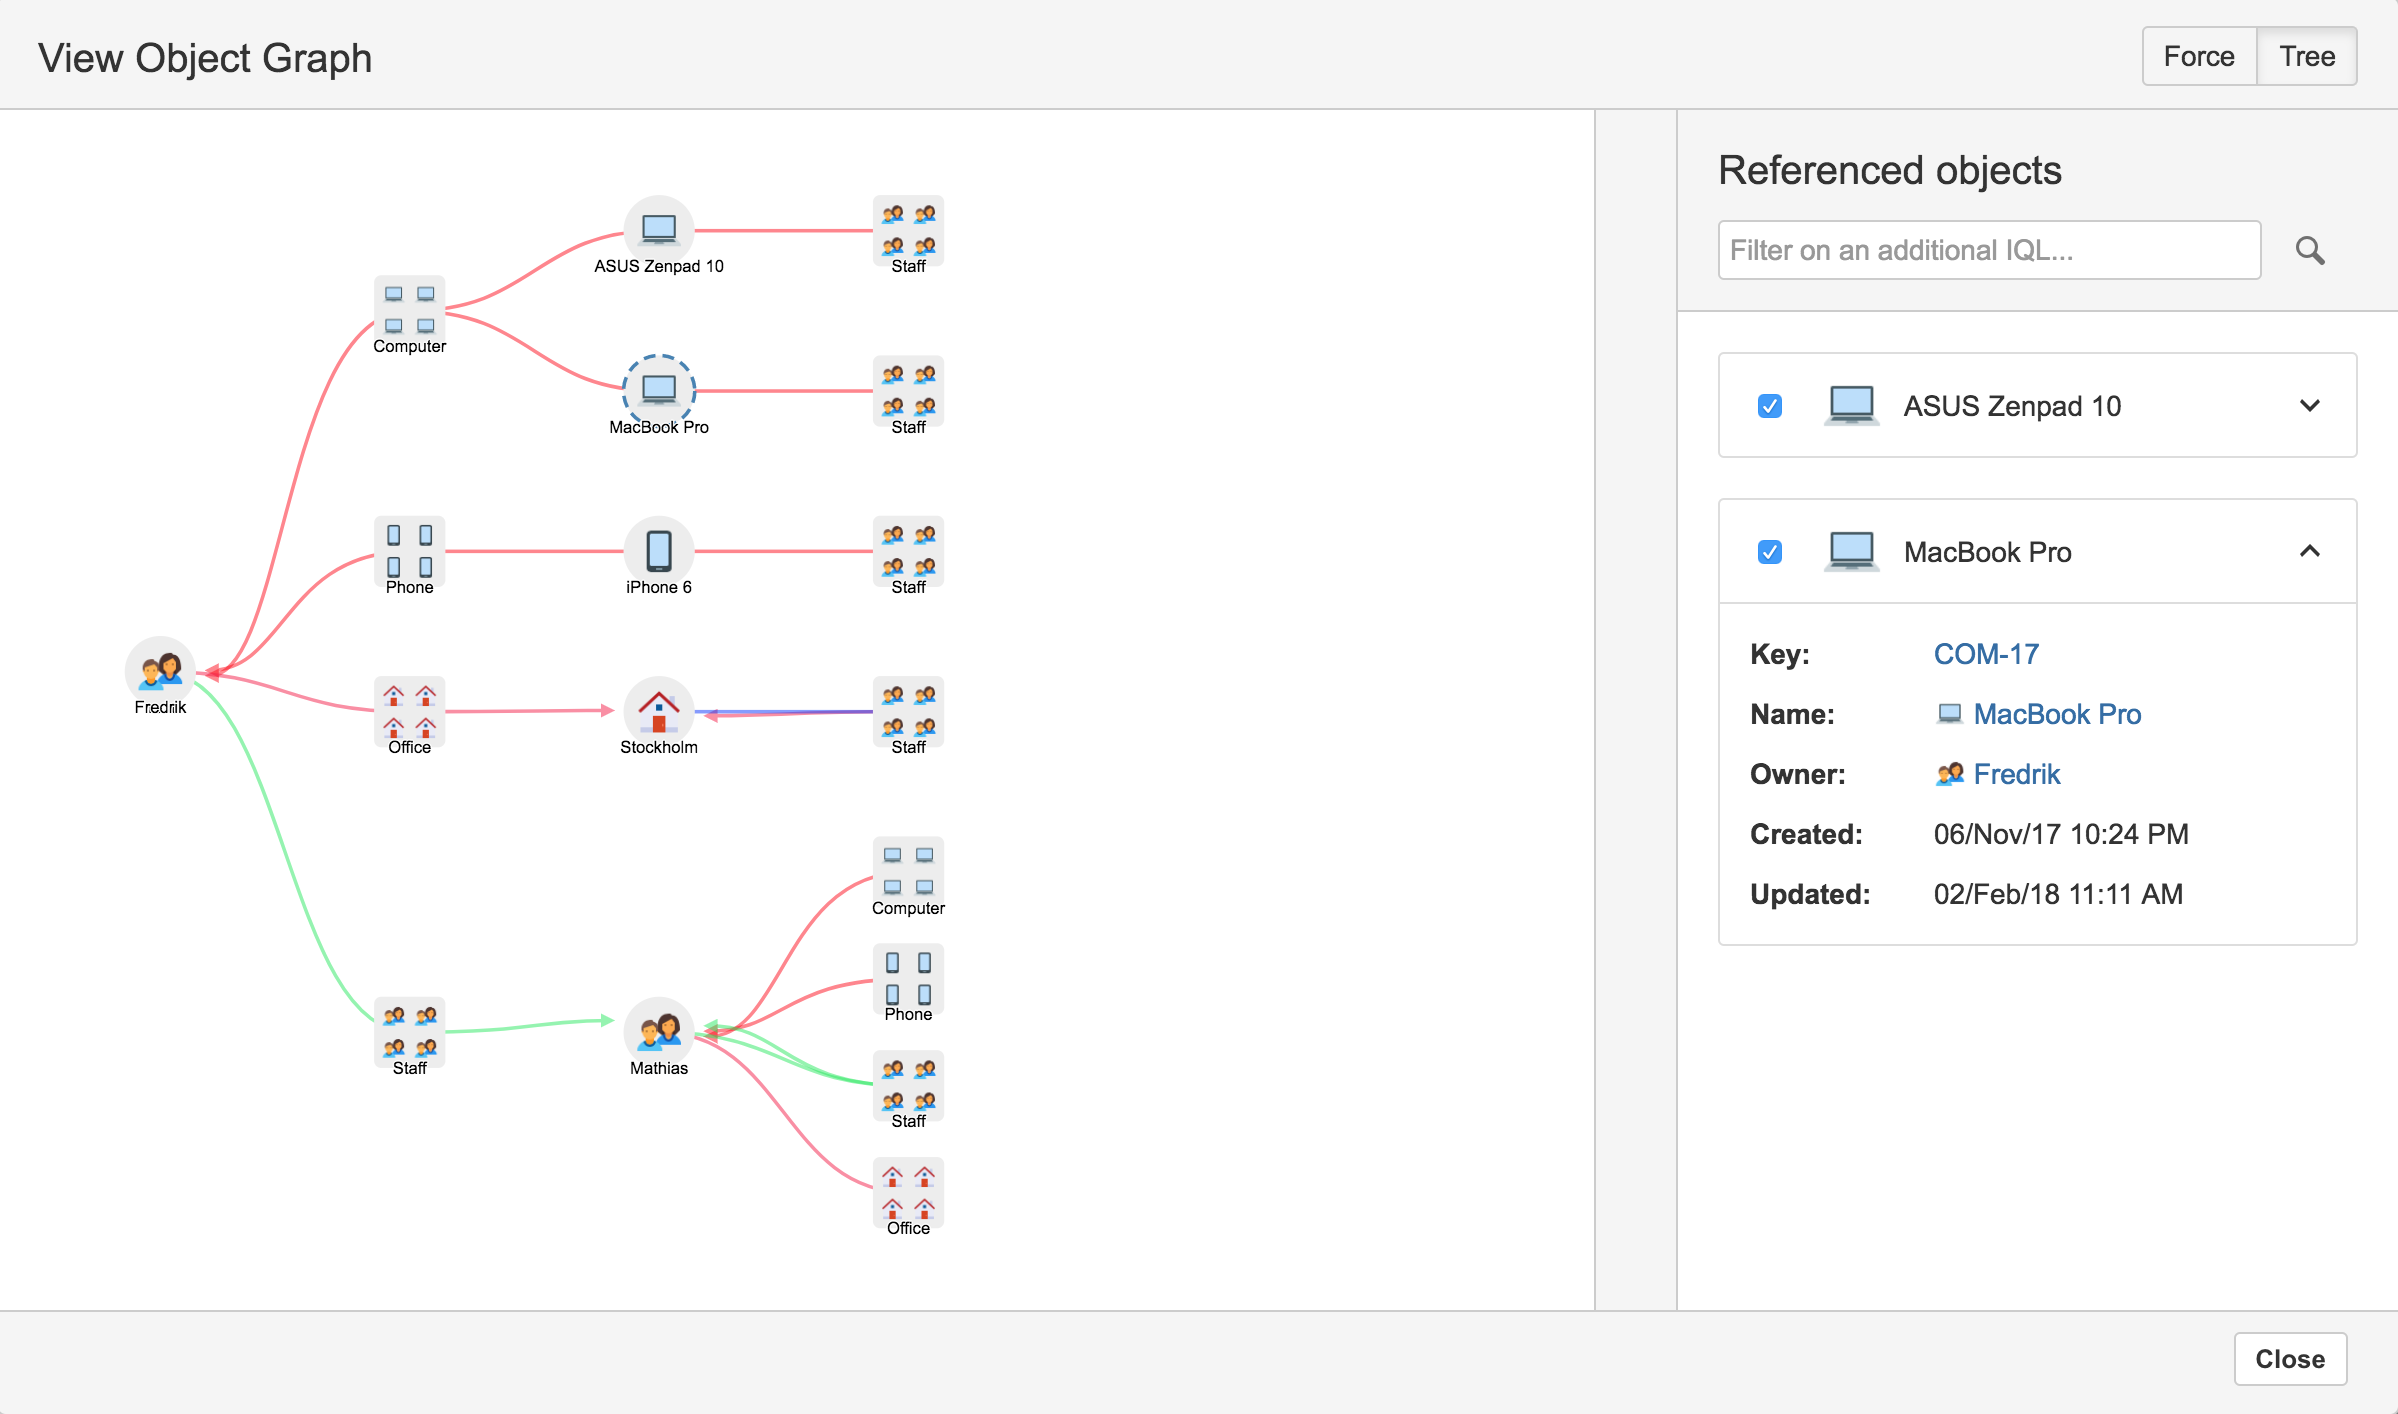Select the iPhone 6 node
The height and width of the screenshot is (1414, 2398).
coord(659,550)
